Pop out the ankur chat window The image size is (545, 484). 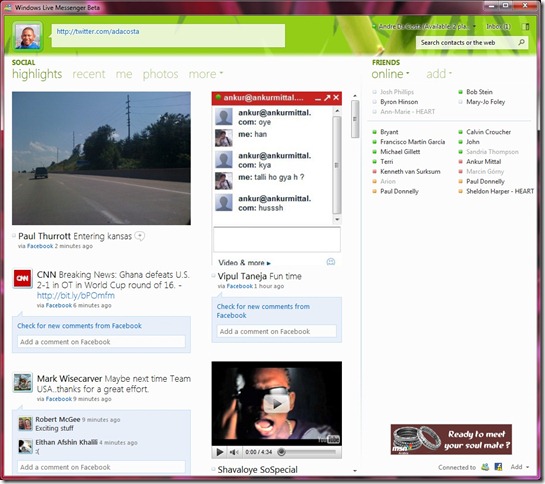click(x=327, y=98)
